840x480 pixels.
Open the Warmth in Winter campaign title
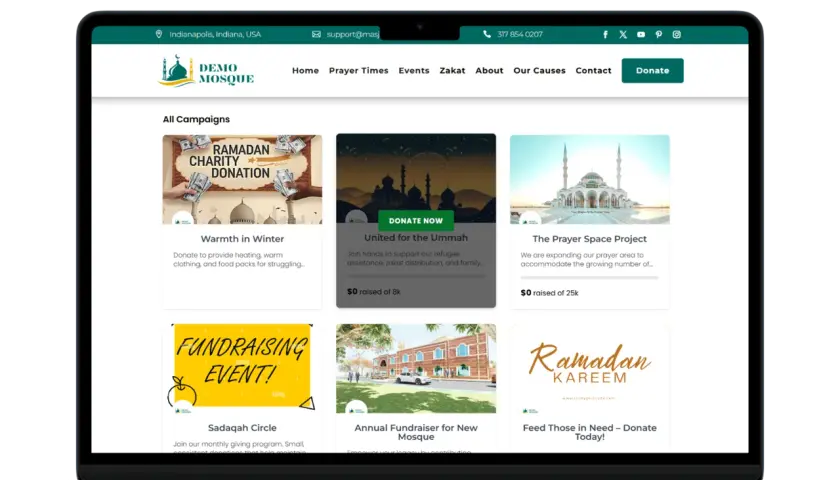[242, 239]
